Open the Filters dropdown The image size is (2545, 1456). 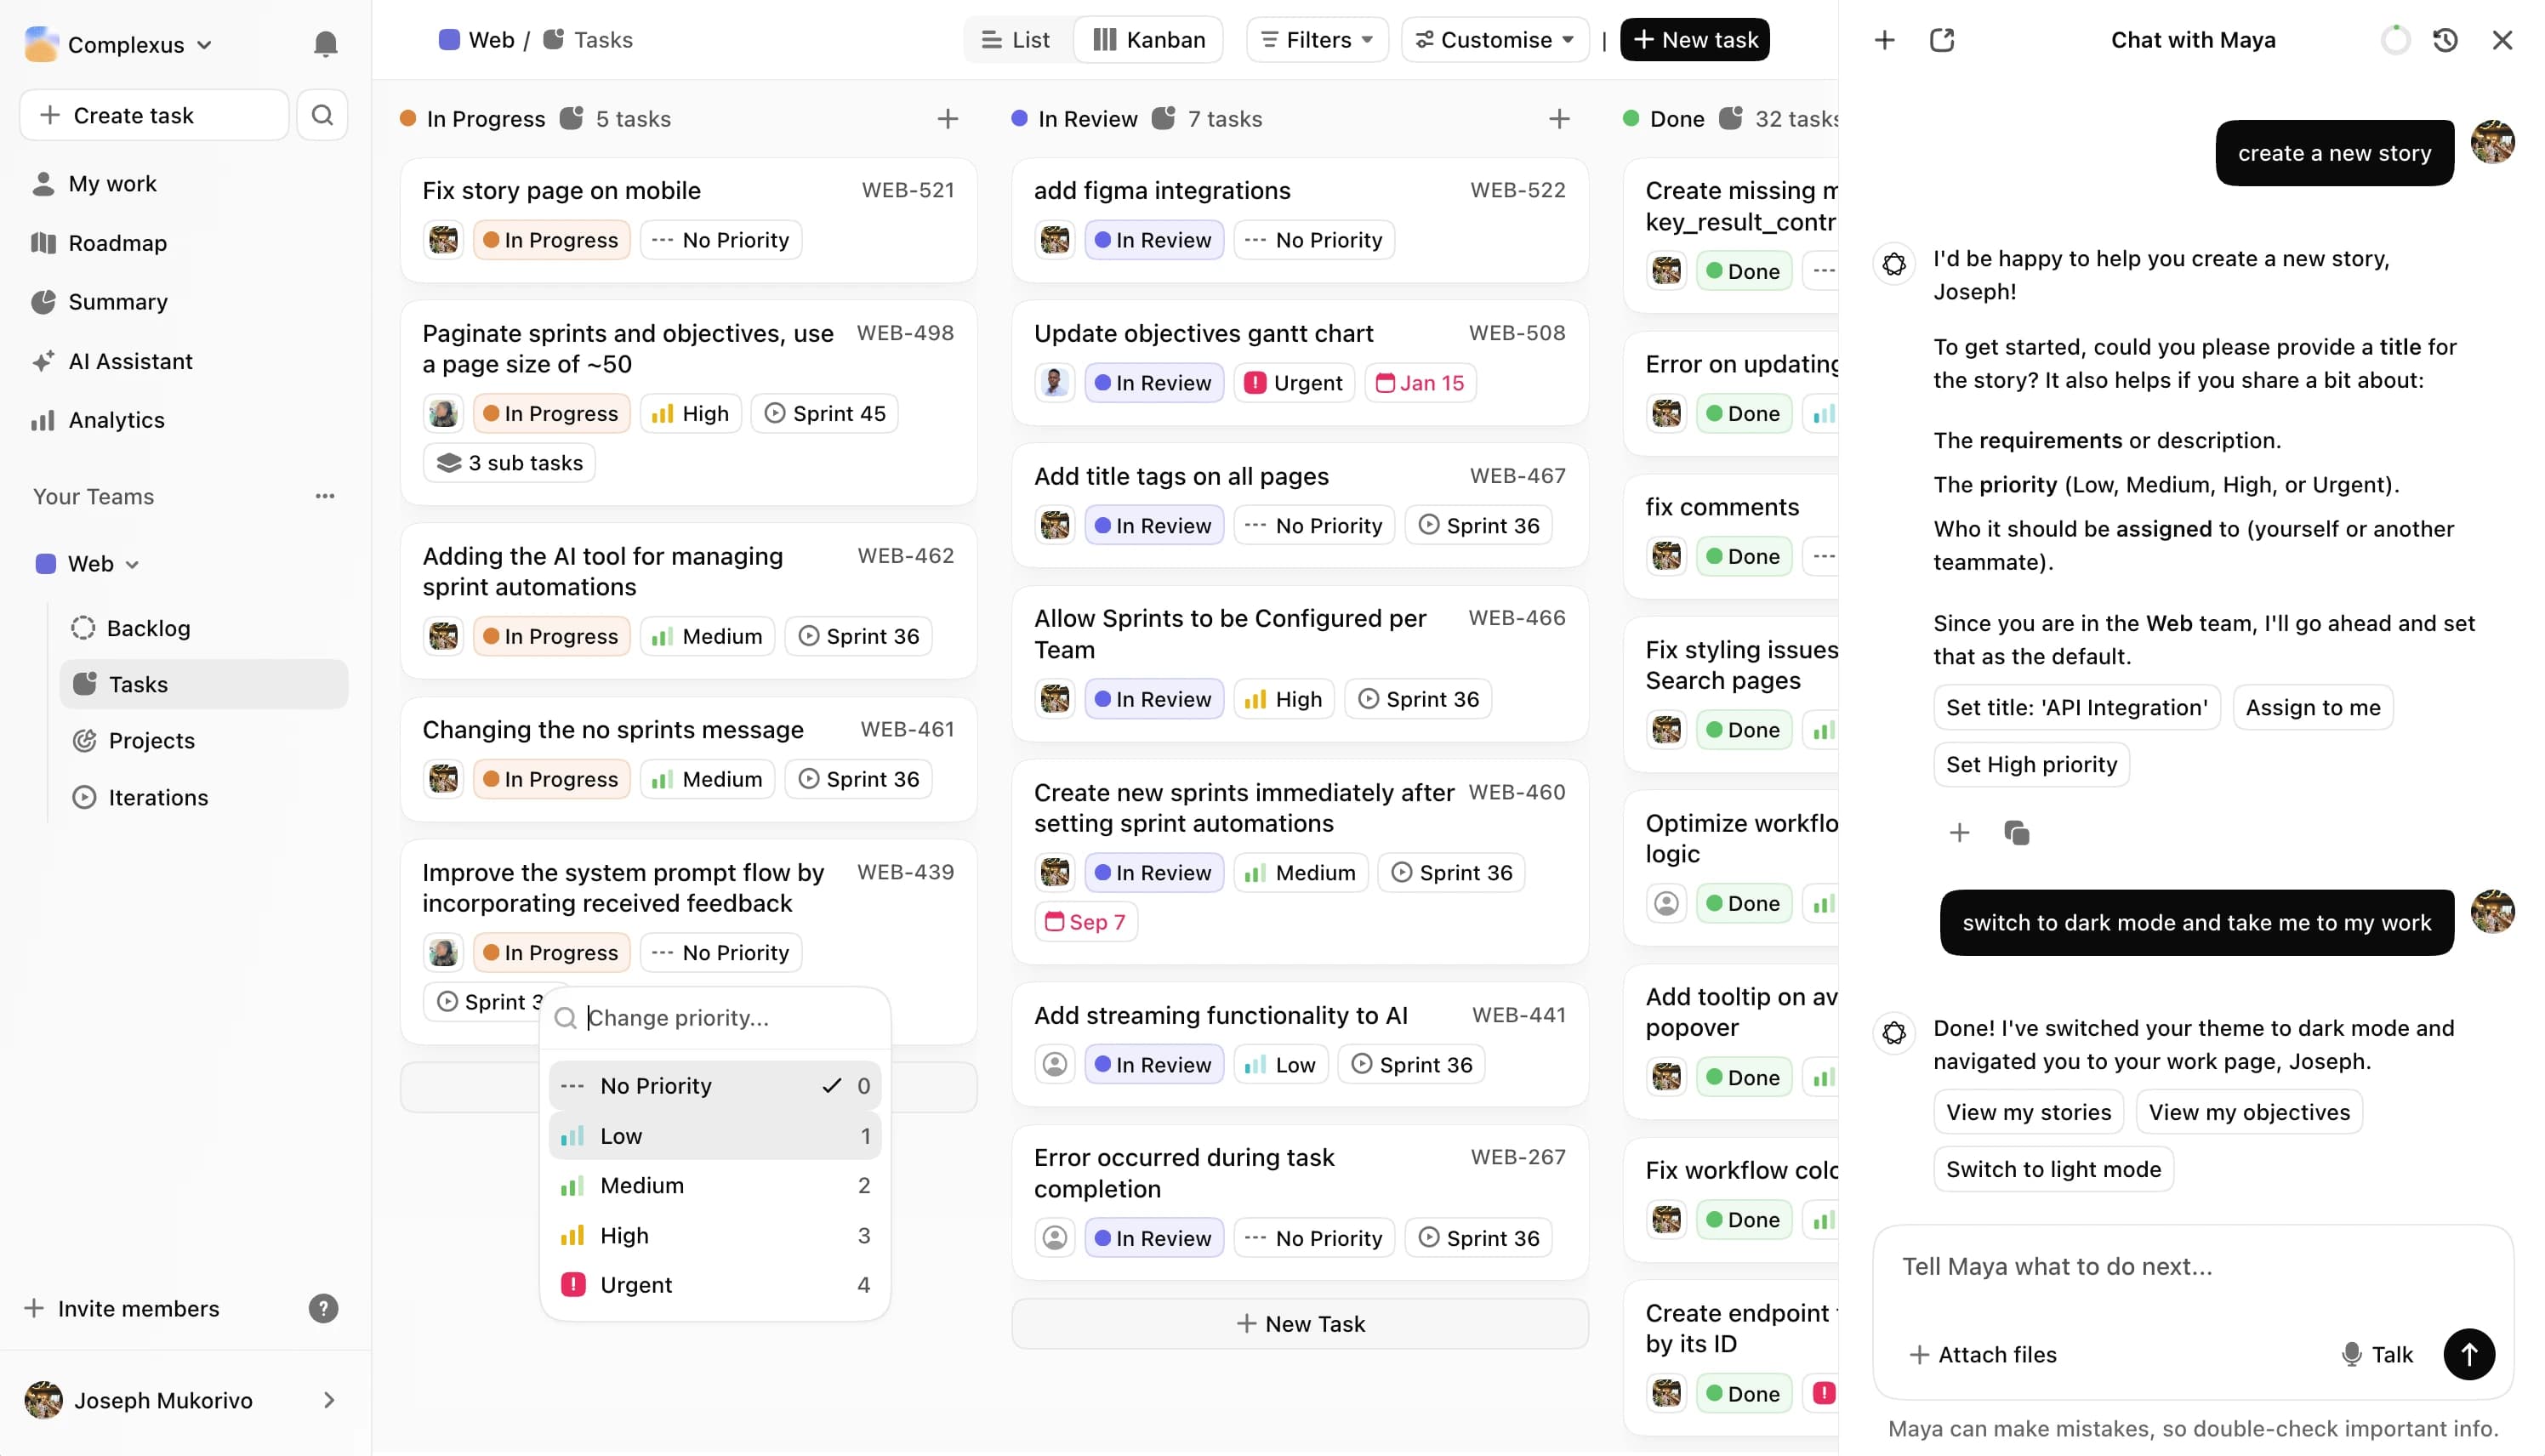[1316, 39]
